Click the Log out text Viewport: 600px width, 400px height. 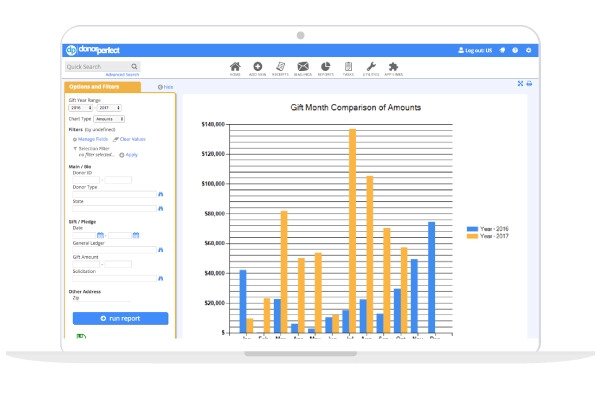click(x=479, y=50)
